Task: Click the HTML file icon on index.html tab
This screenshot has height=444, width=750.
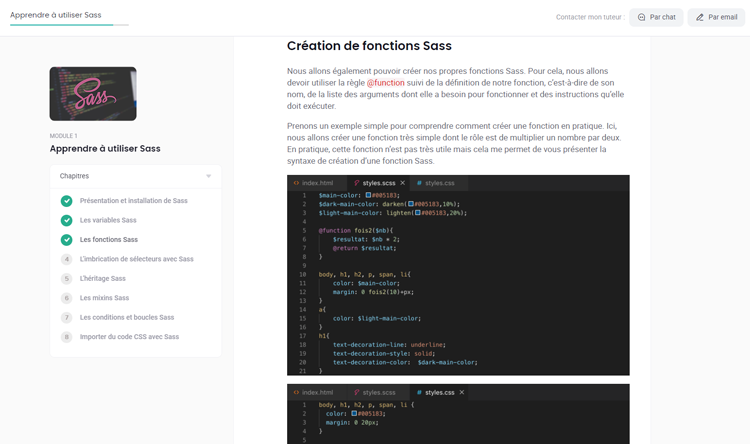Action: click(x=296, y=183)
